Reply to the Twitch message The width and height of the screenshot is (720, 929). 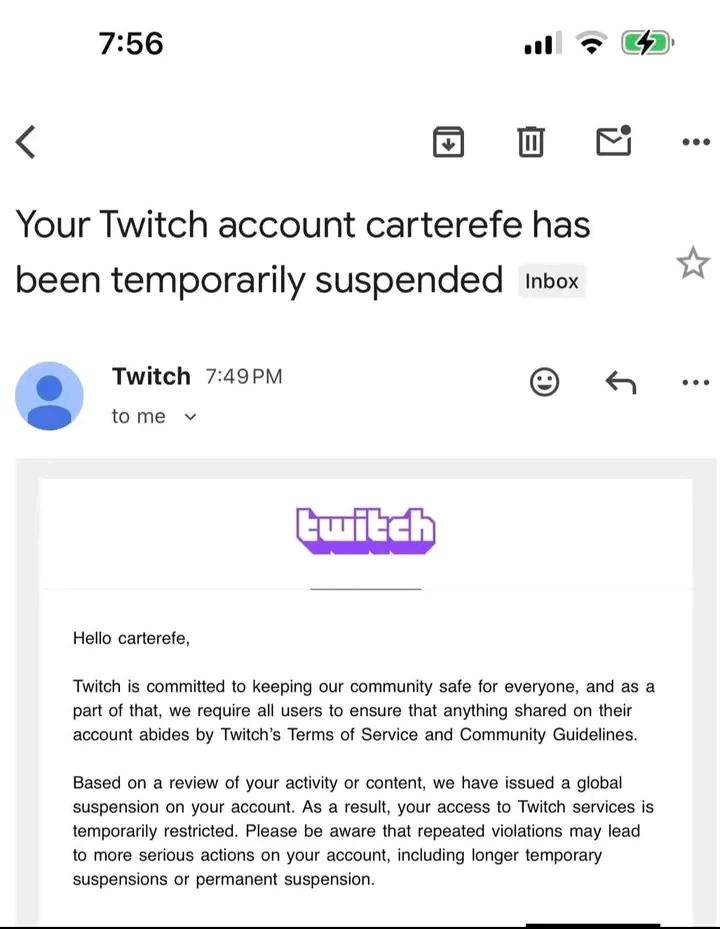pos(621,381)
